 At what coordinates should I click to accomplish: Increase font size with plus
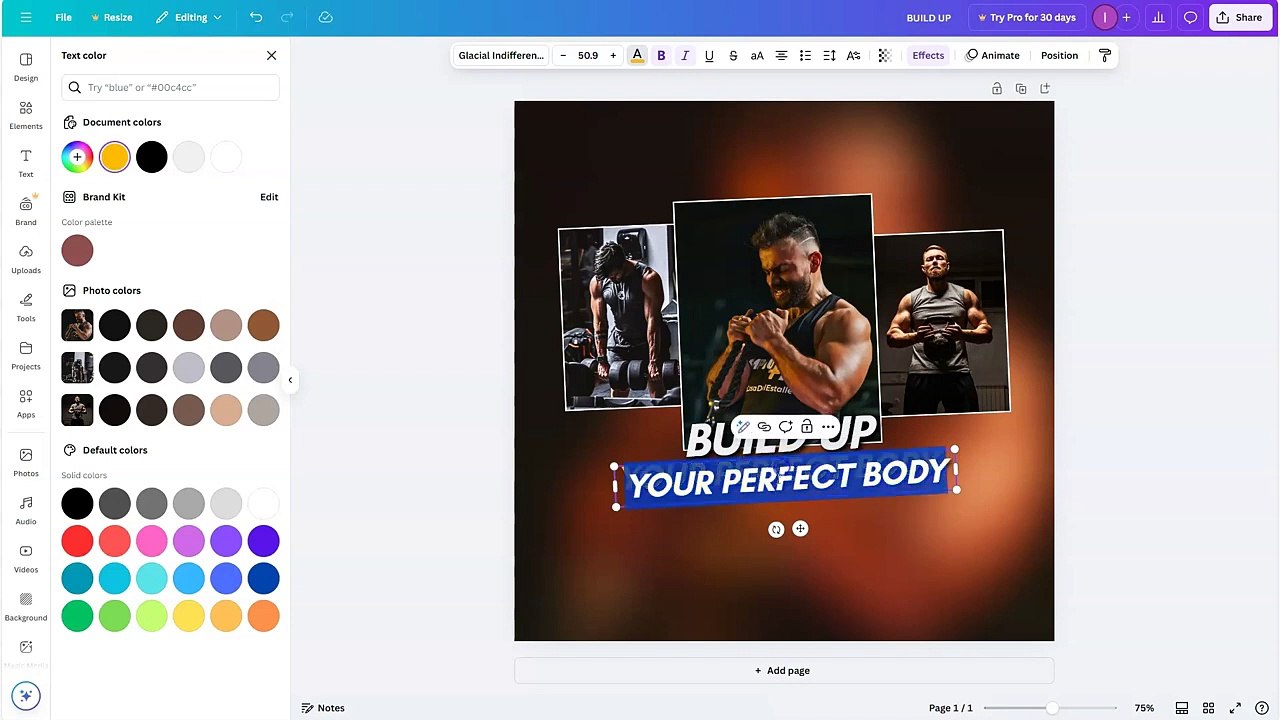click(x=613, y=55)
